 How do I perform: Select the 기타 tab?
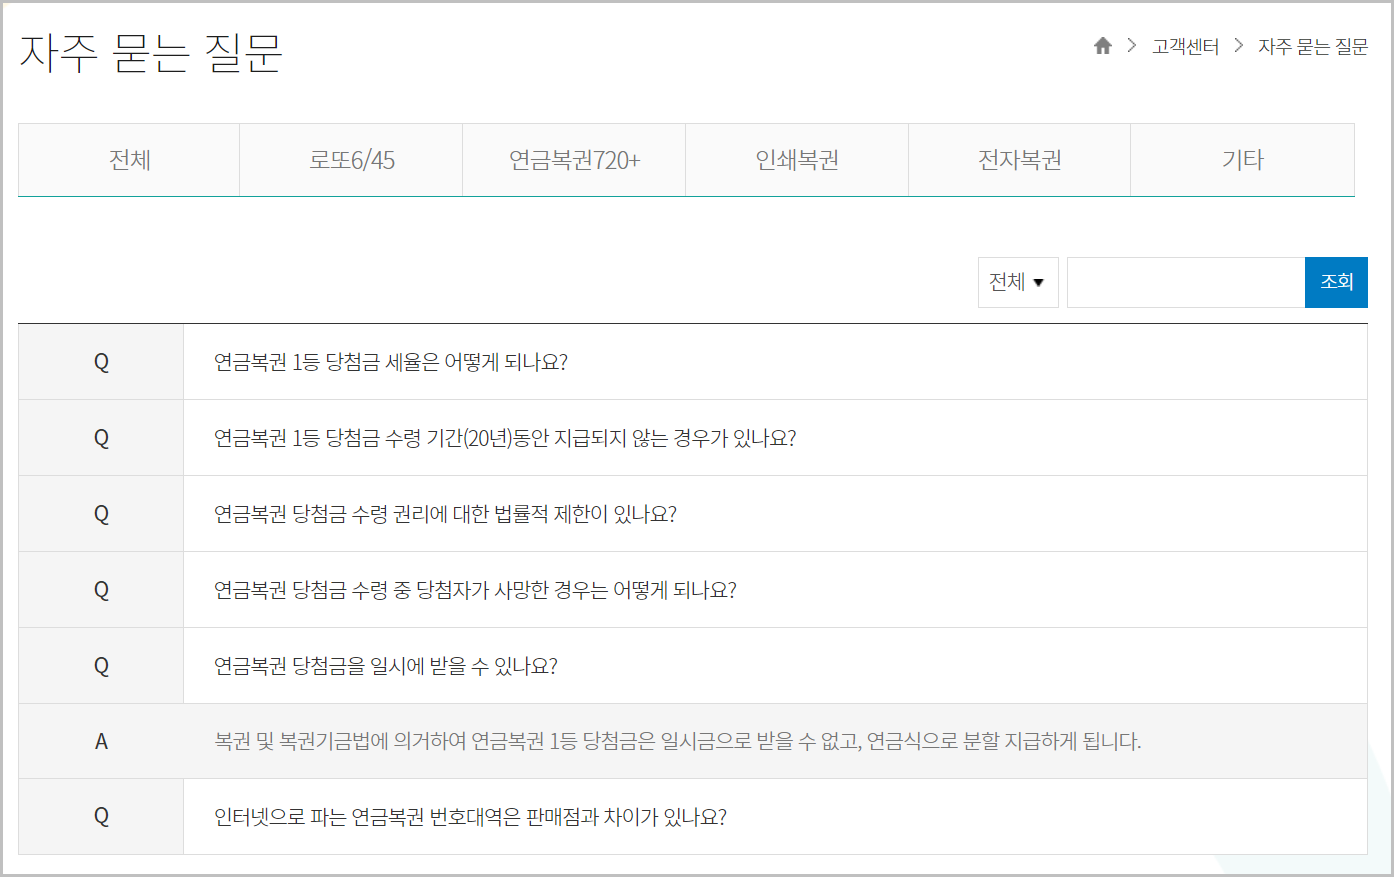coord(1243,160)
